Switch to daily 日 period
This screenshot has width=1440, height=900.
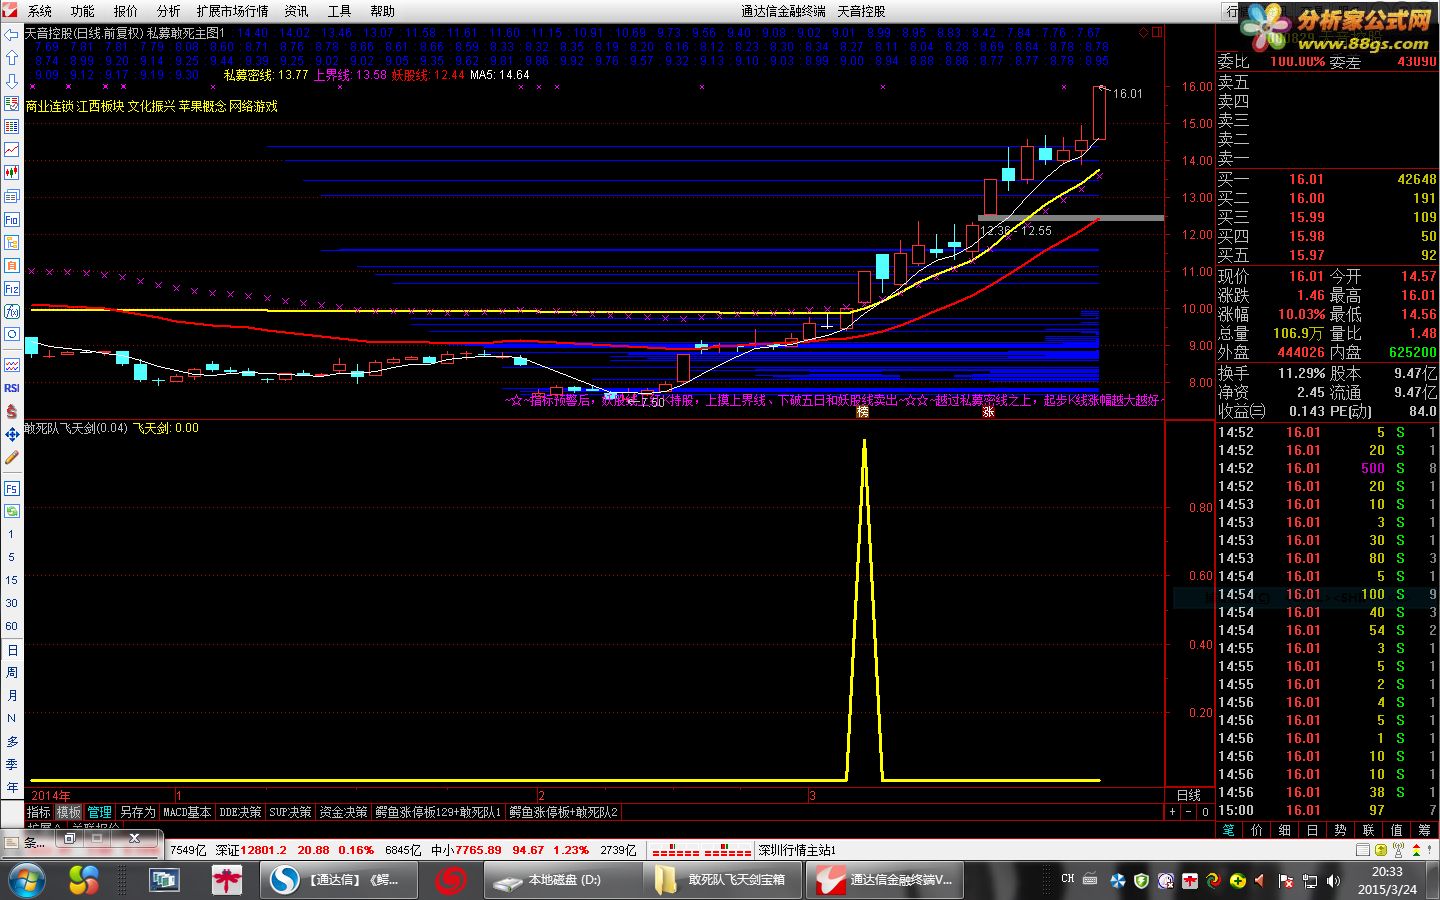[12, 650]
